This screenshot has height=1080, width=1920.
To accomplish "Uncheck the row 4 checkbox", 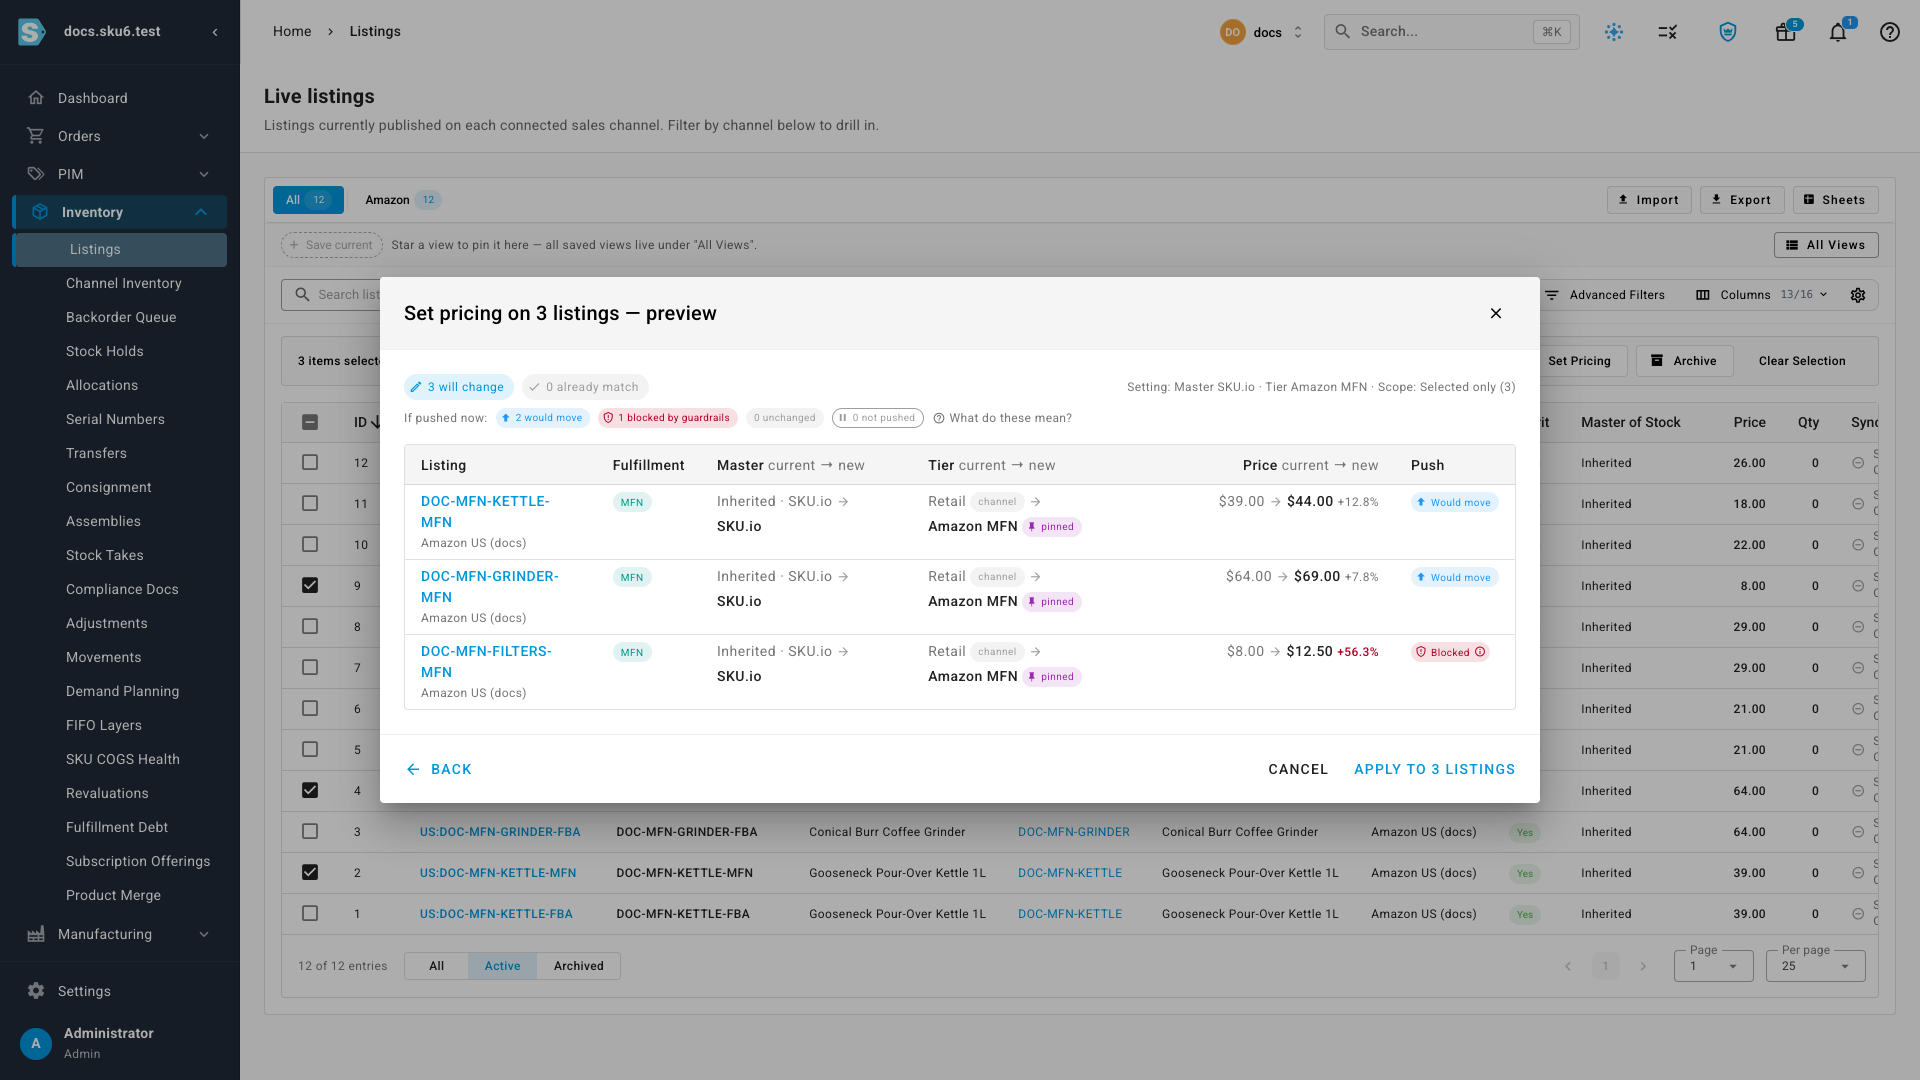I will click(310, 790).
